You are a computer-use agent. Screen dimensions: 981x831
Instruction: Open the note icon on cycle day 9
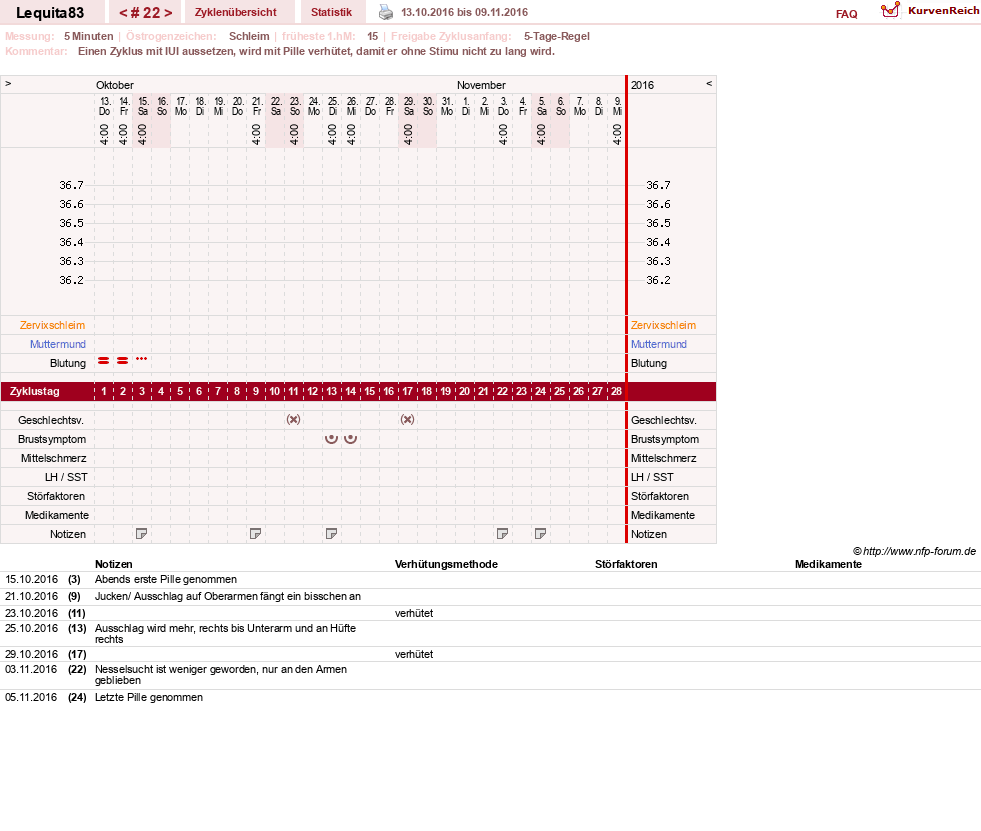coord(255,534)
